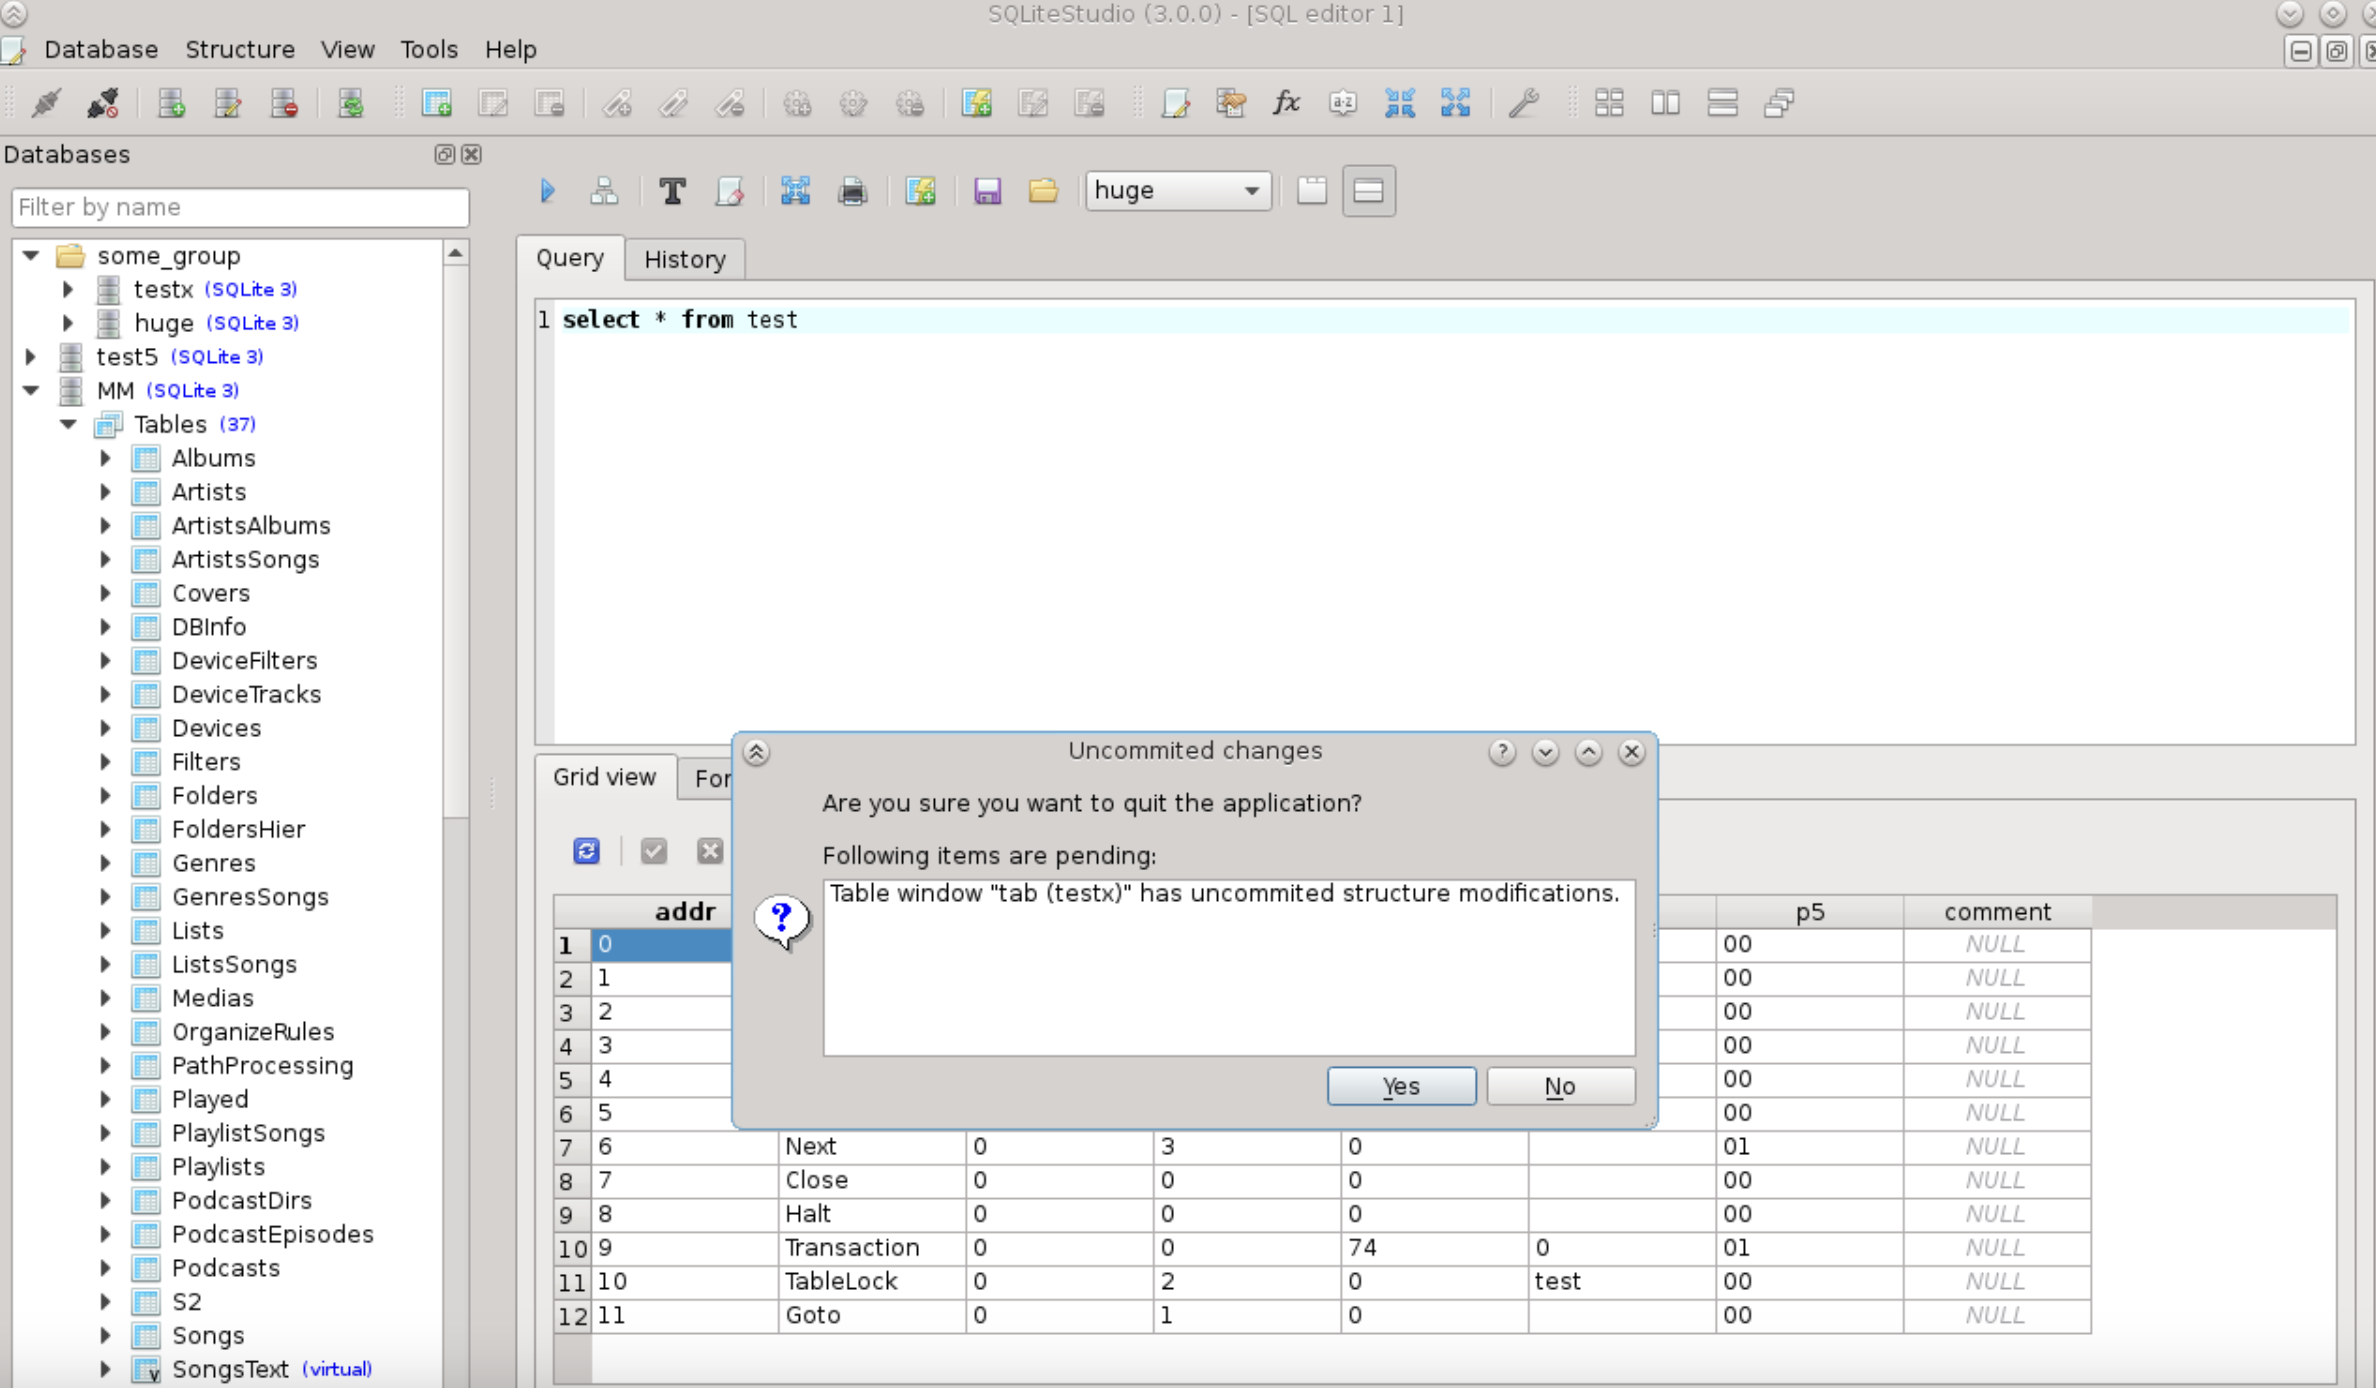Click the Disconnect from database icon
Image resolution: width=2376 pixels, height=1388 pixels.
102,103
